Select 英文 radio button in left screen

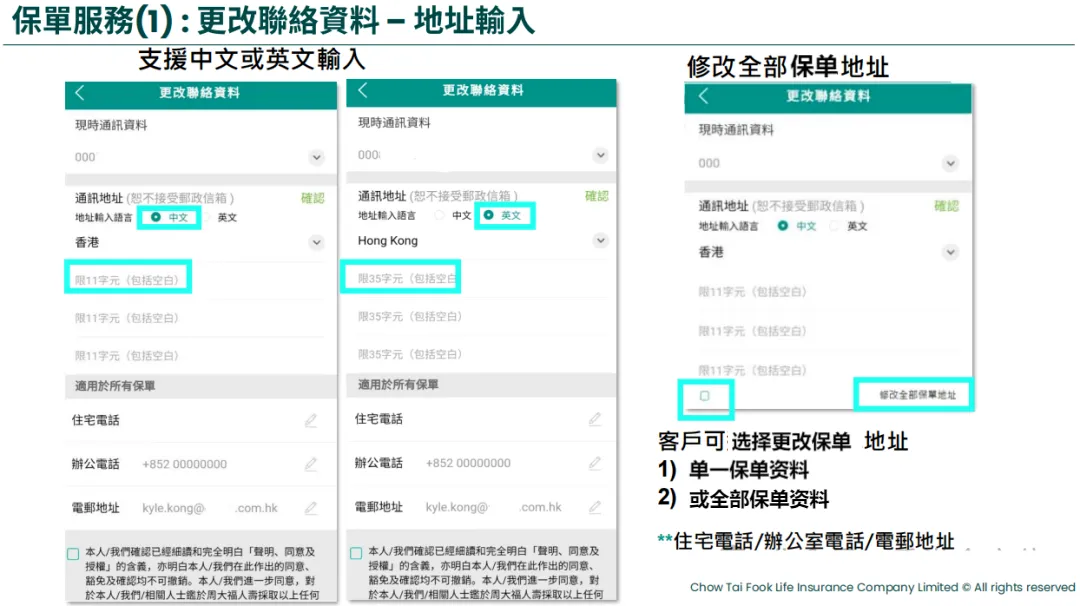tap(206, 217)
